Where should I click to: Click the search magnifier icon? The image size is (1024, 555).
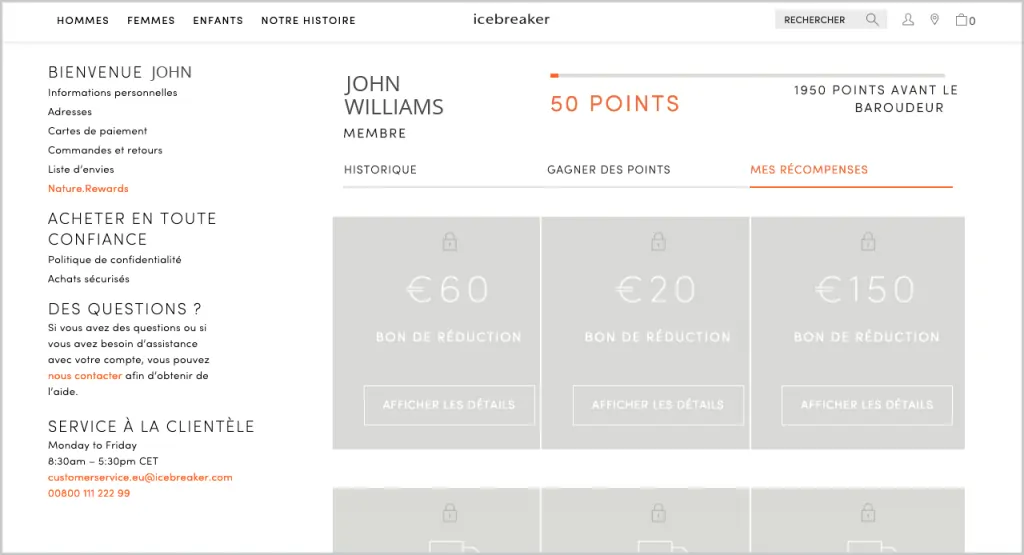click(872, 20)
